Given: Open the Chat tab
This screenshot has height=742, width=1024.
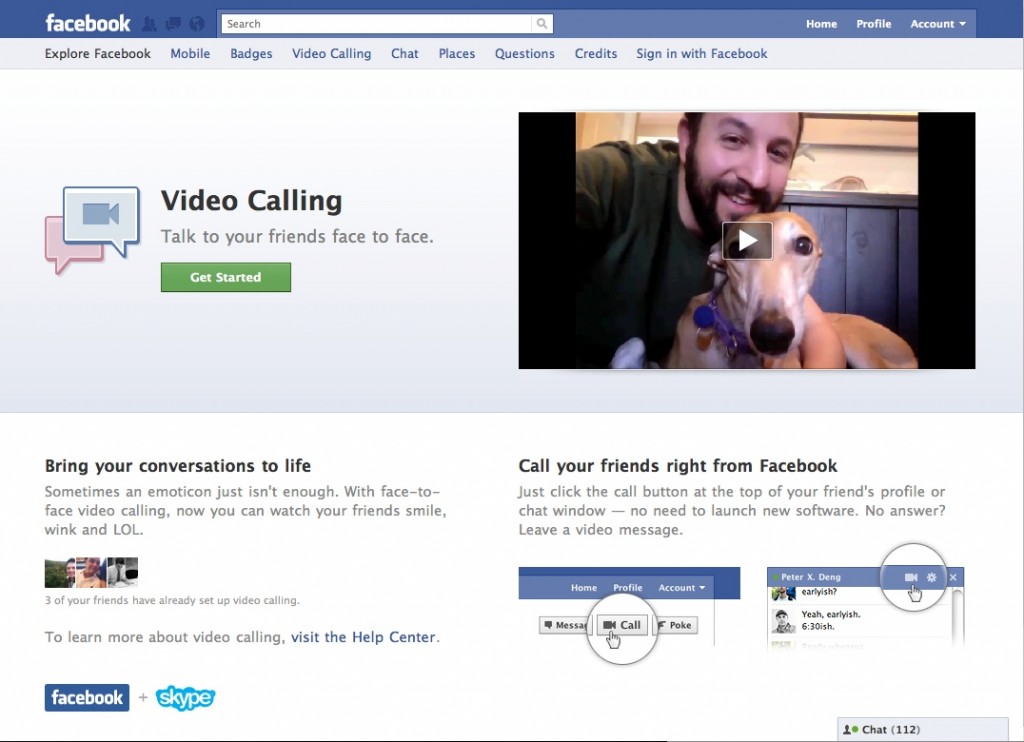Looking at the screenshot, I should tap(404, 54).
